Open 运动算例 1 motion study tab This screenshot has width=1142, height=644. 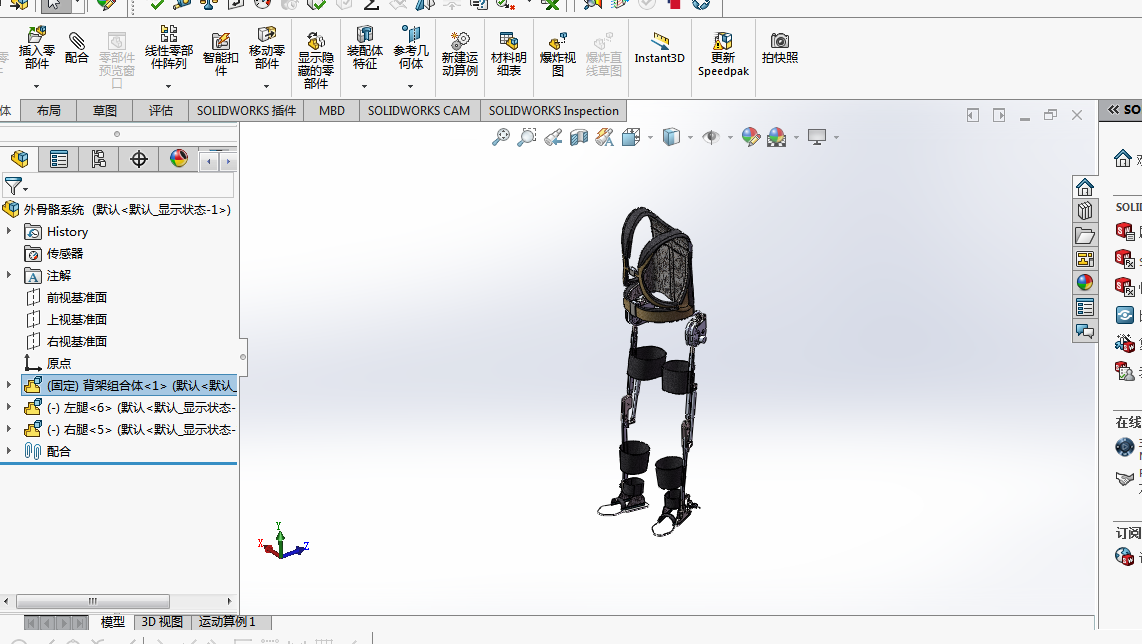227,622
